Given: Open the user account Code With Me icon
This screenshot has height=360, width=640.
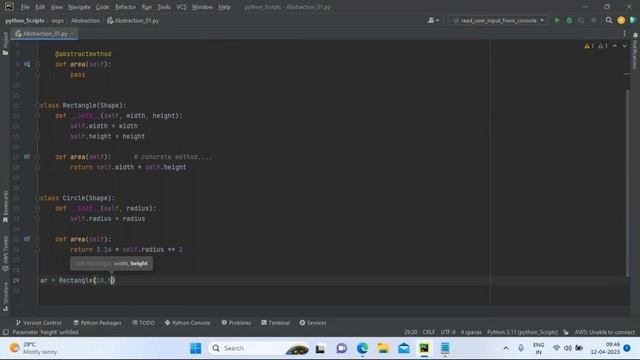Looking at the screenshot, I should (x=433, y=20).
